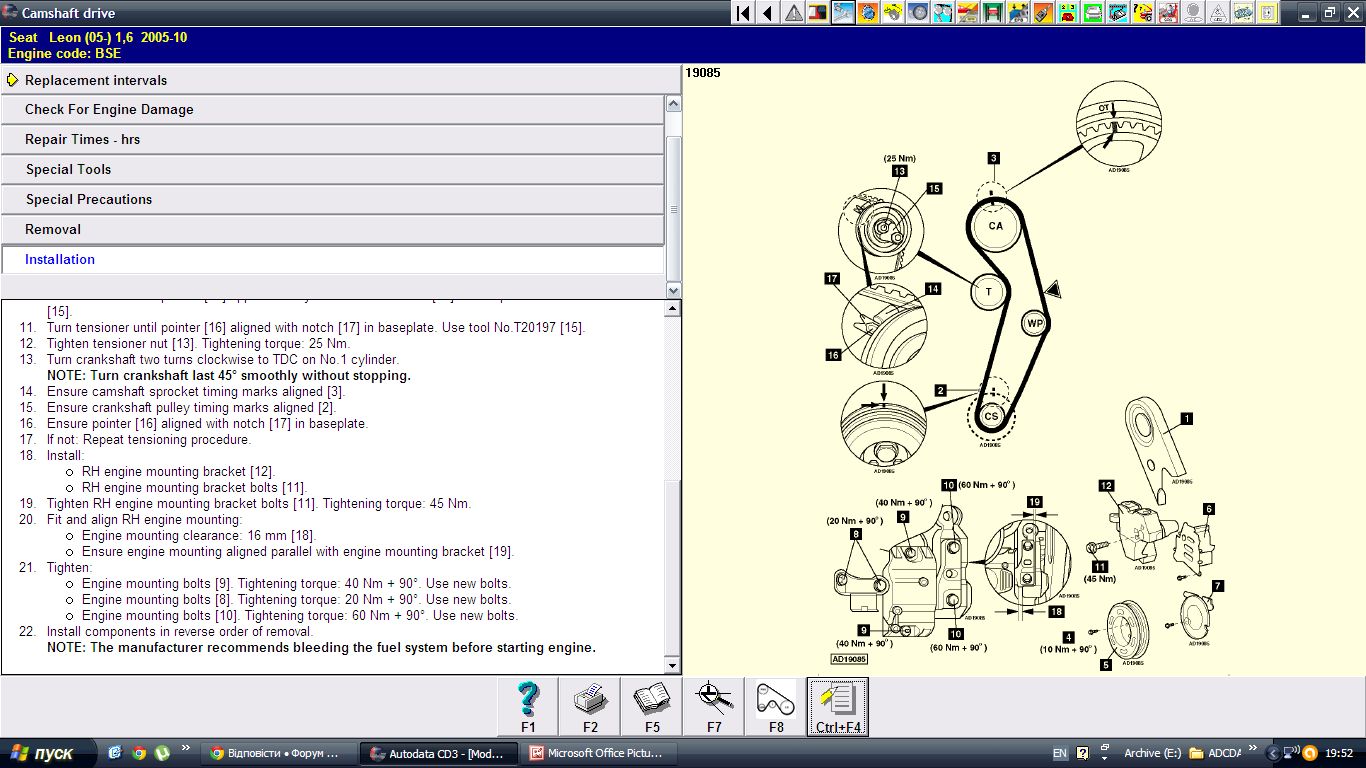Screen dimensions: 1366x768
Task: Click the section list scrollbar thumb
Action: [x=673, y=209]
